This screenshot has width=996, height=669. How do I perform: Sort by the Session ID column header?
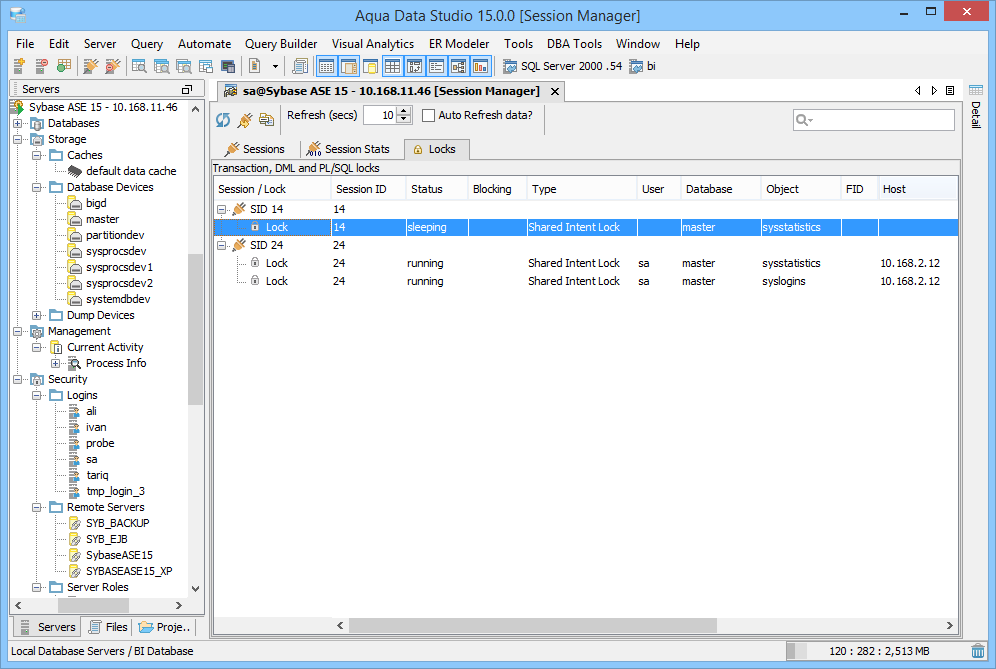[x=368, y=189]
